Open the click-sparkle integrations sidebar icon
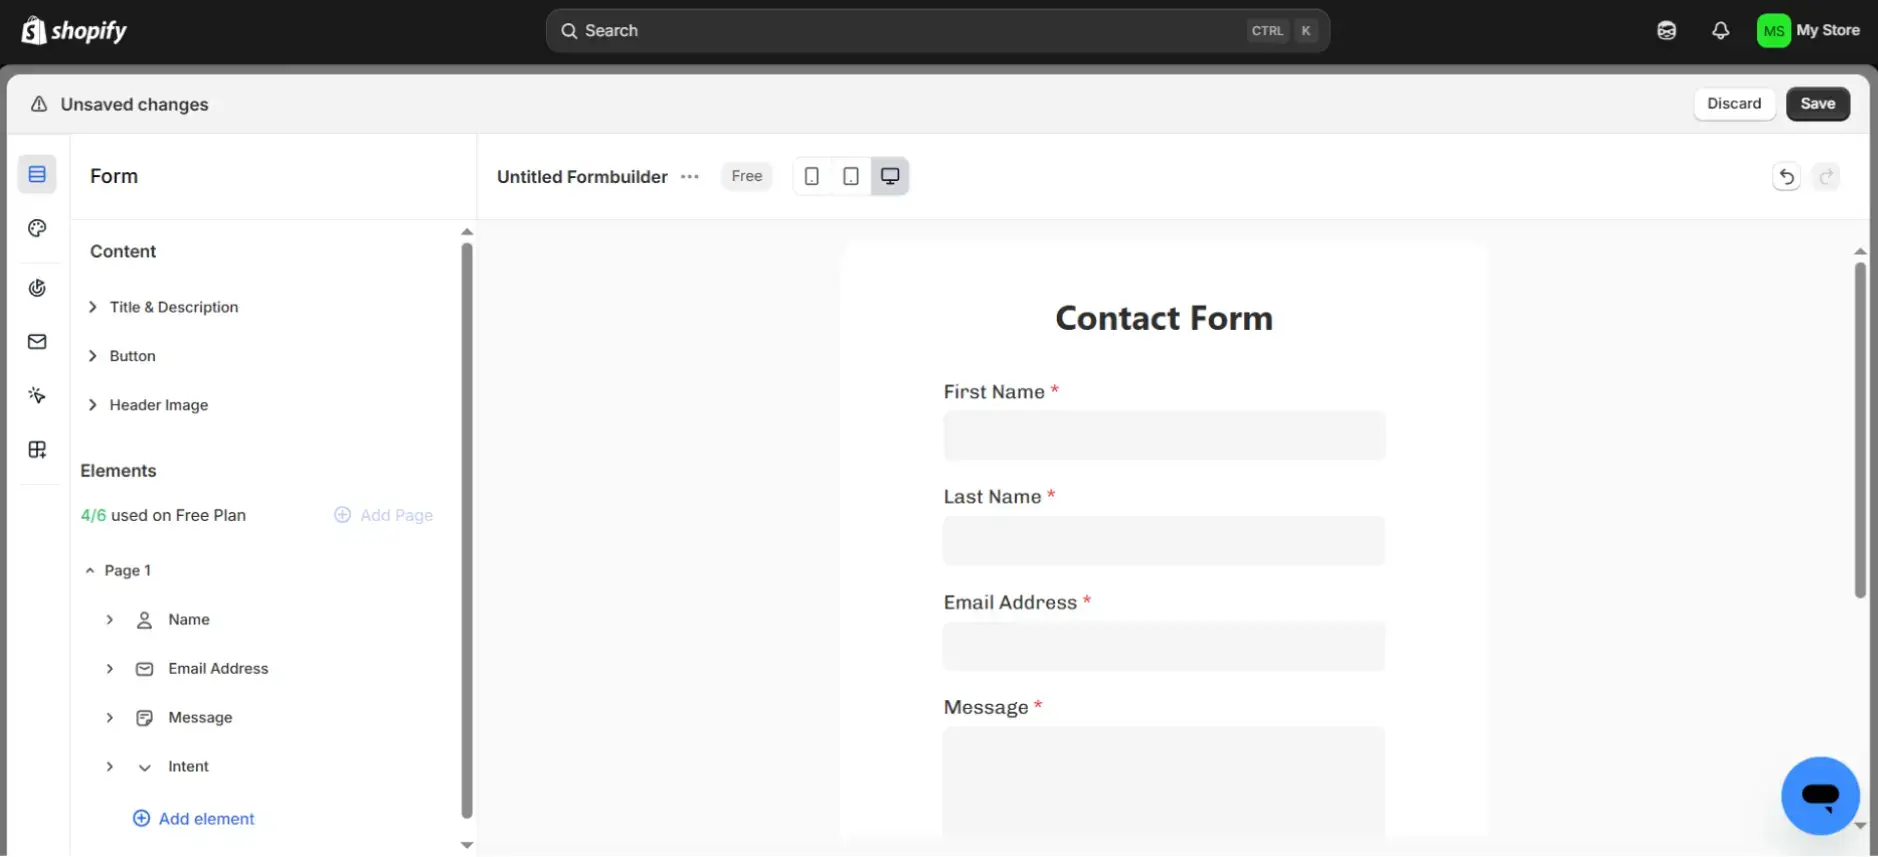This screenshot has height=857, width=1878. (37, 396)
